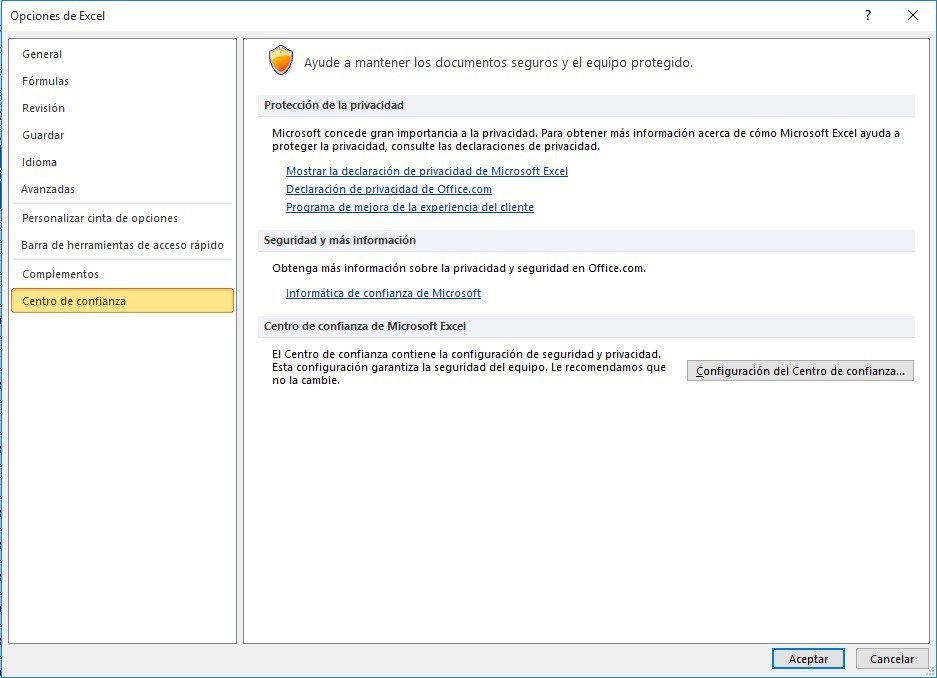
Task: Open the General options category
Action: coord(122,54)
